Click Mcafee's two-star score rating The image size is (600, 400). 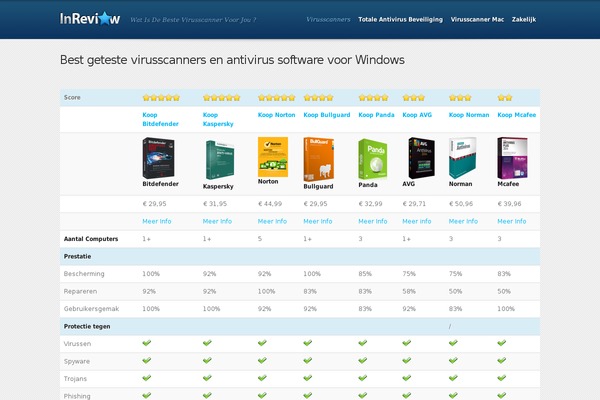(505, 98)
